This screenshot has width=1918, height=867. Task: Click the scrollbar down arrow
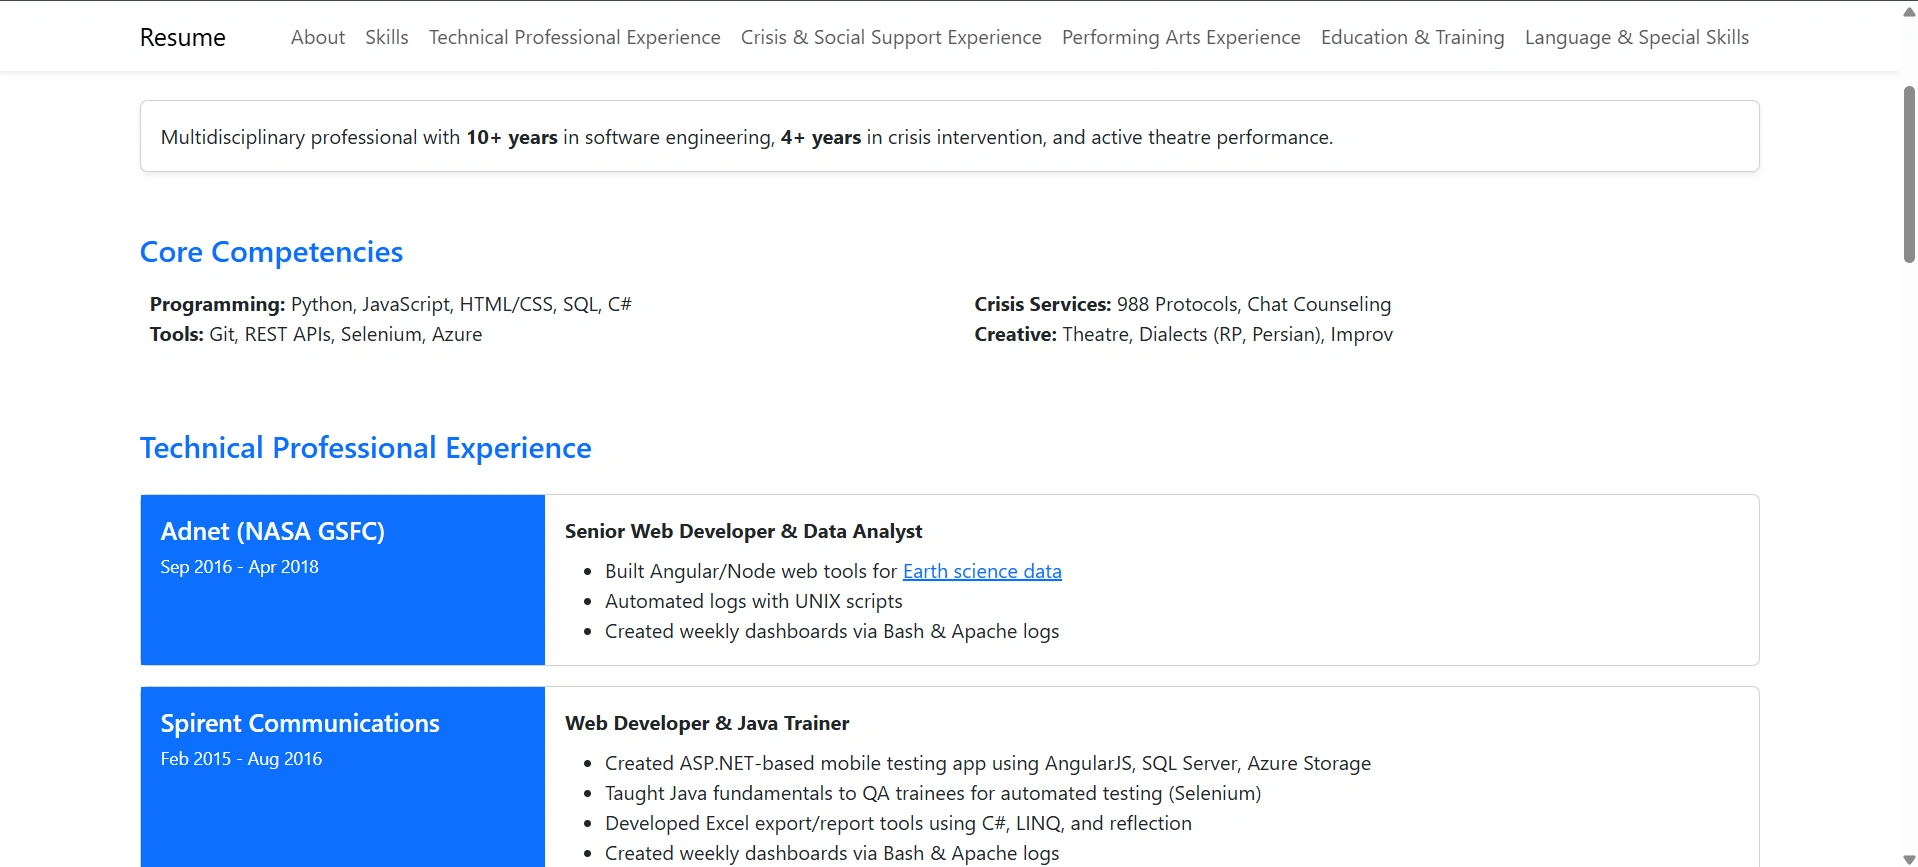1908,859
